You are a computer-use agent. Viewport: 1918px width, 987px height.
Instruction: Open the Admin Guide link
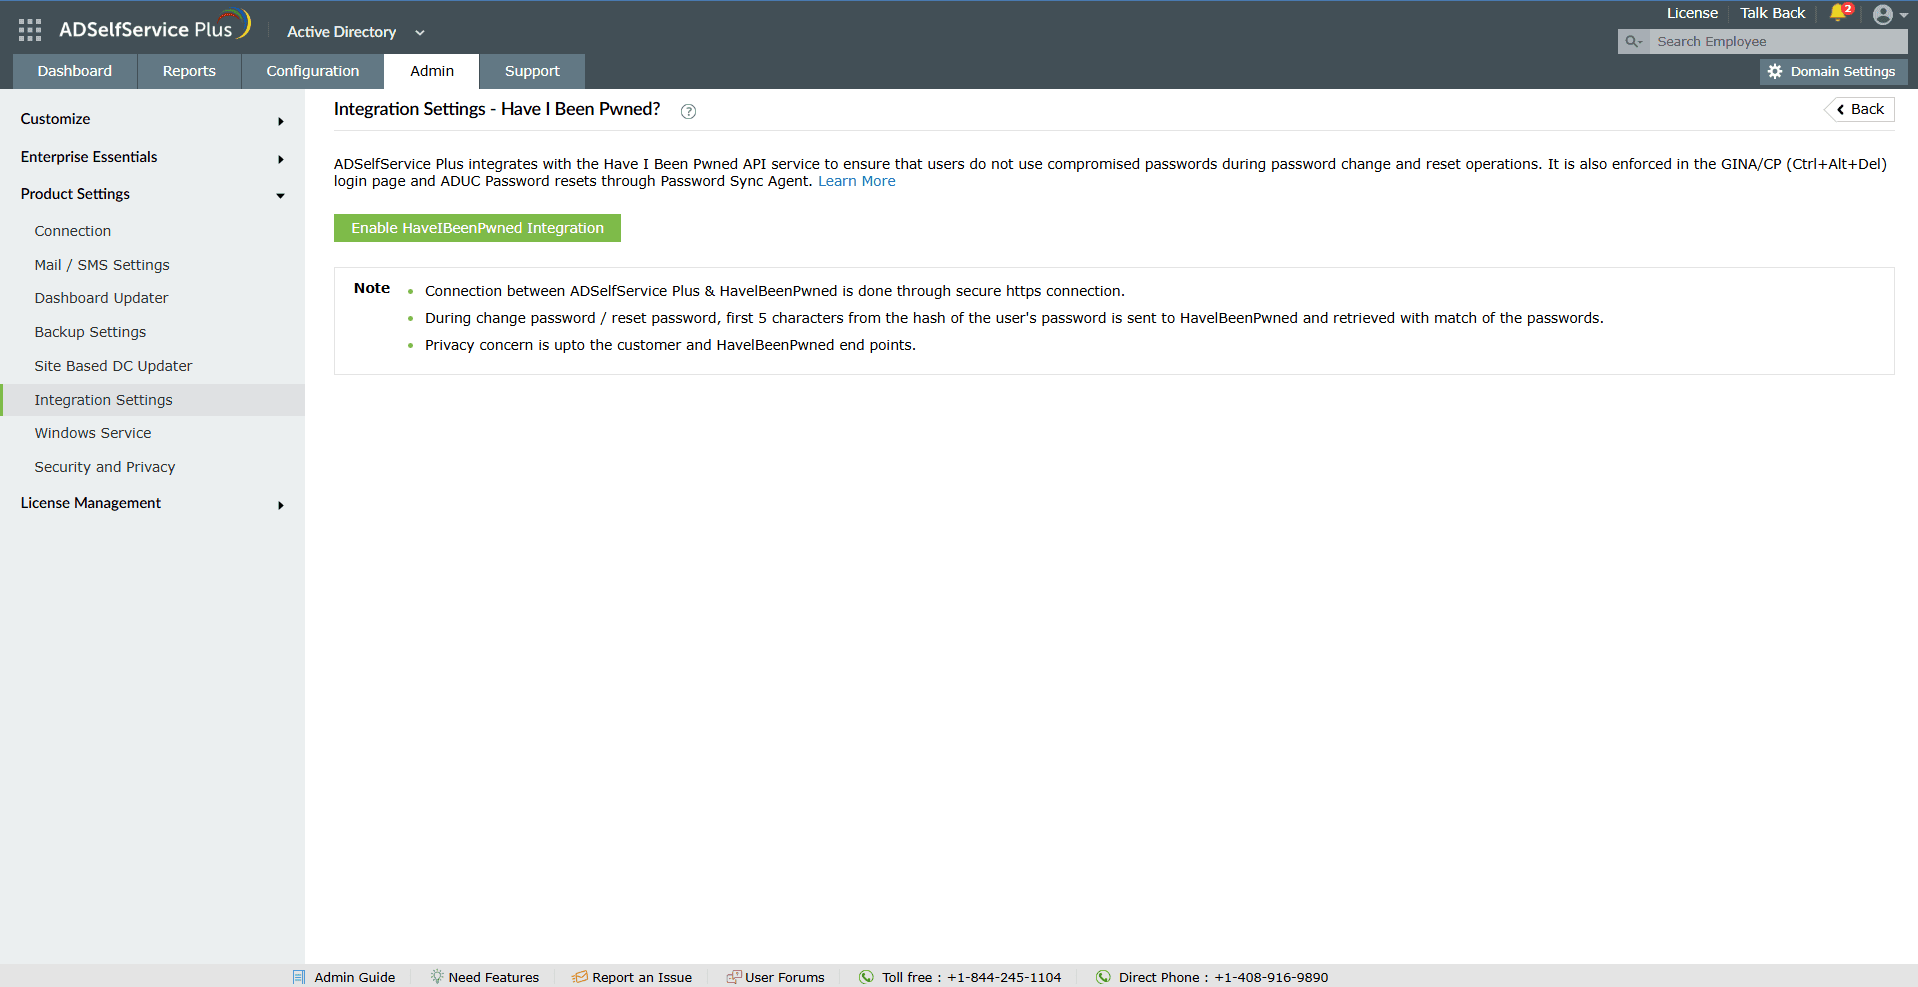(x=354, y=977)
